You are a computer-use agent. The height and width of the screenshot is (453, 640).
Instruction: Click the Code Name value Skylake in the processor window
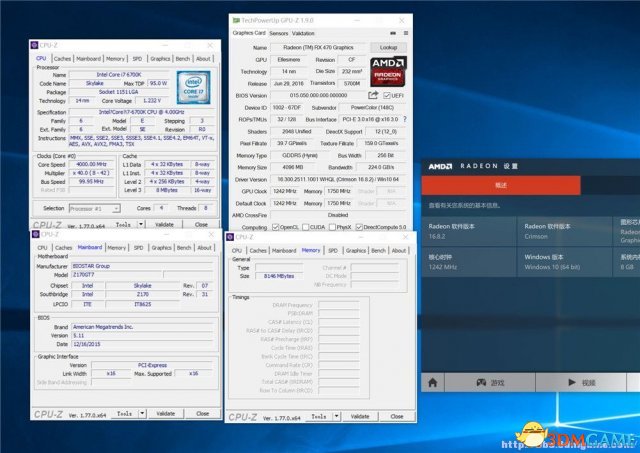pyautogui.click(x=95, y=83)
